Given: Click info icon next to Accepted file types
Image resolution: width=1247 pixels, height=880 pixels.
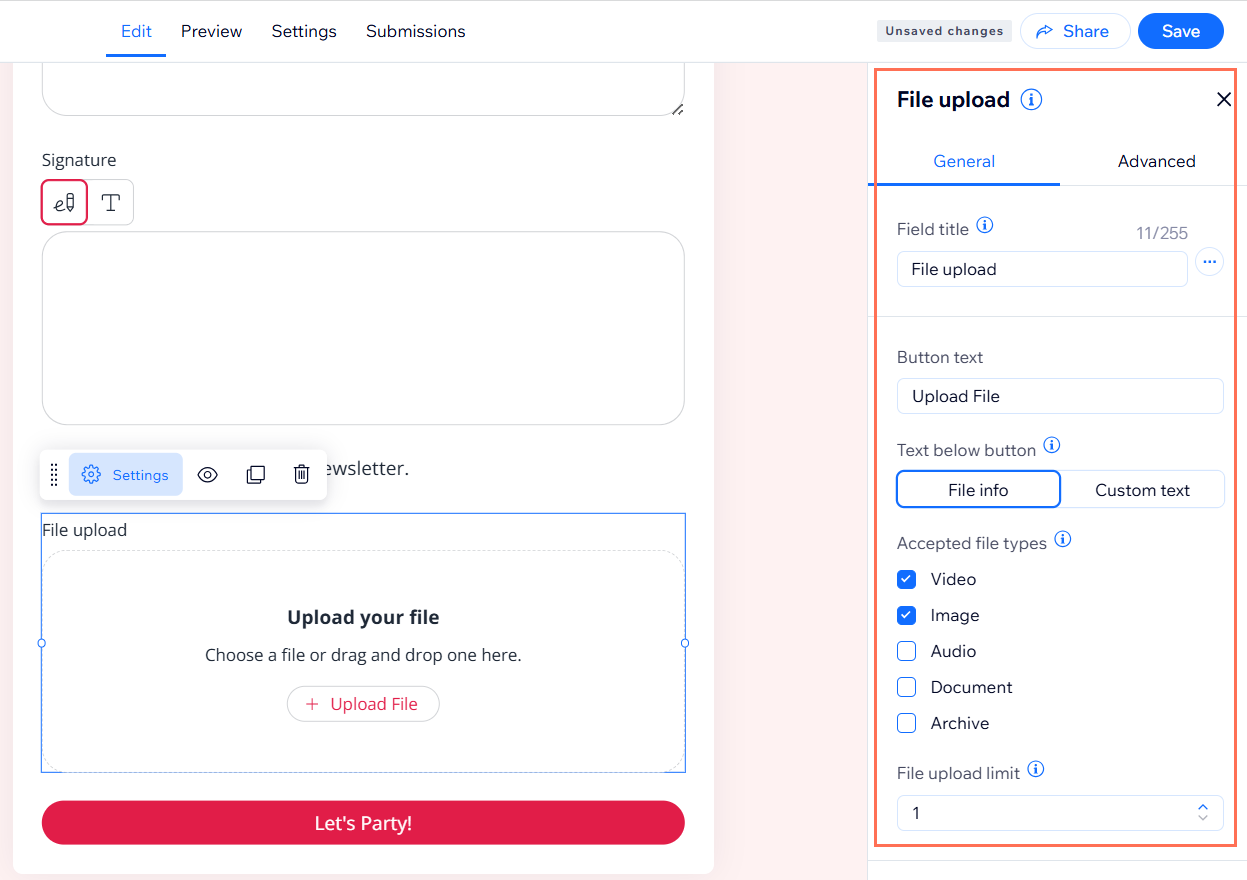Looking at the screenshot, I should tap(1063, 540).
